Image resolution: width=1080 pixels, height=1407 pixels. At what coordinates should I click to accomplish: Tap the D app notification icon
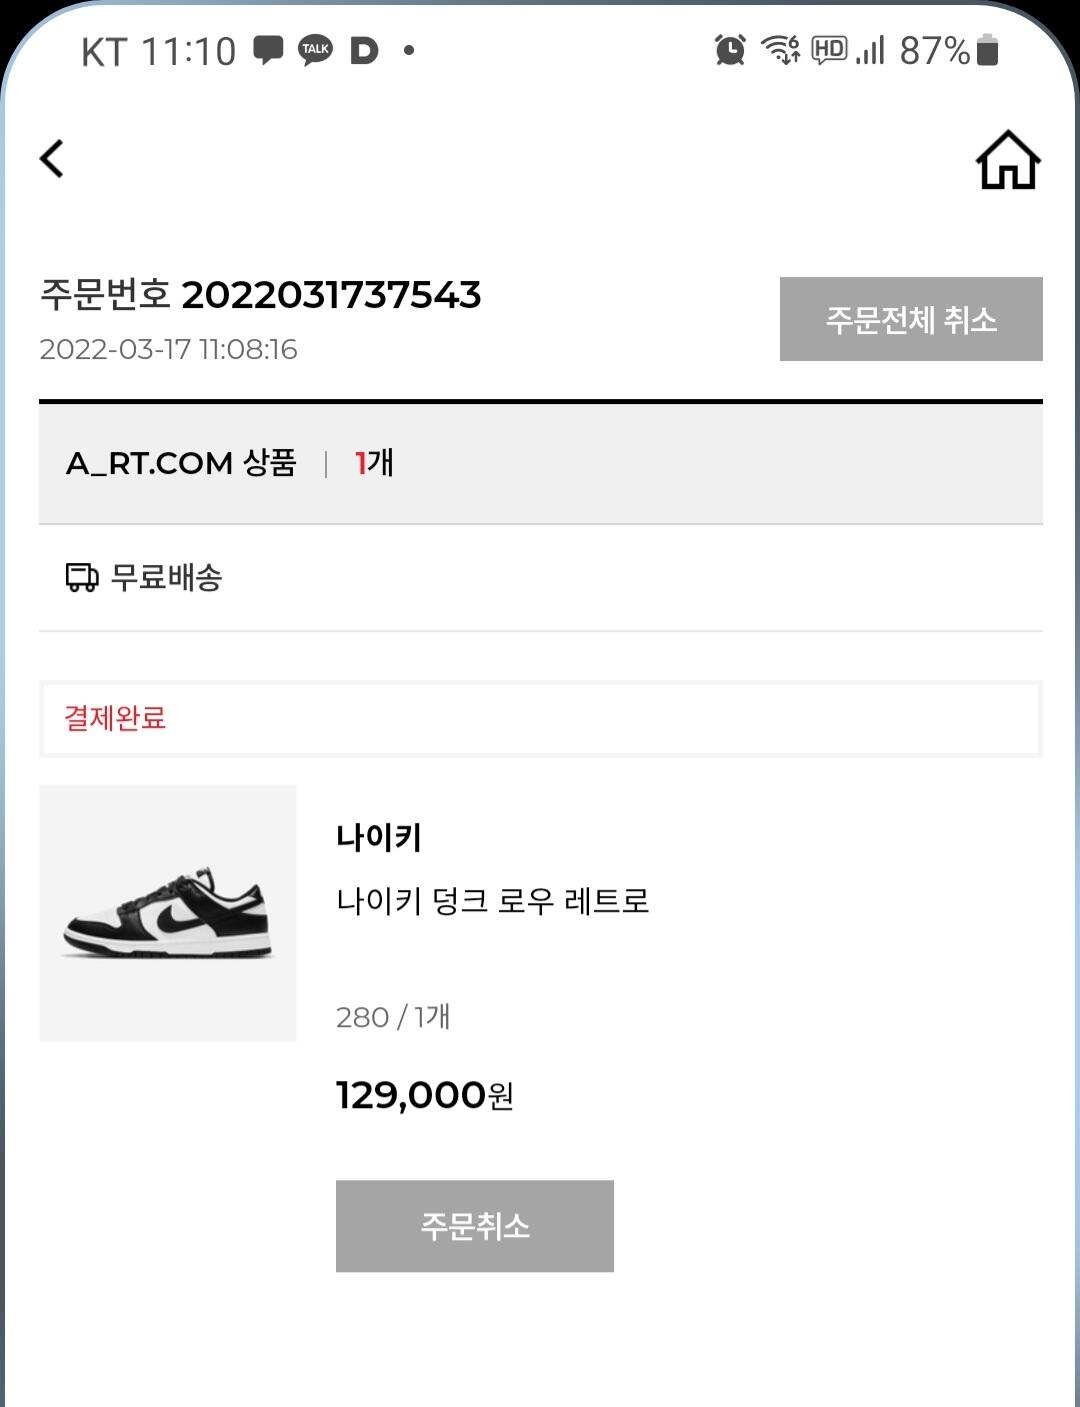364,50
